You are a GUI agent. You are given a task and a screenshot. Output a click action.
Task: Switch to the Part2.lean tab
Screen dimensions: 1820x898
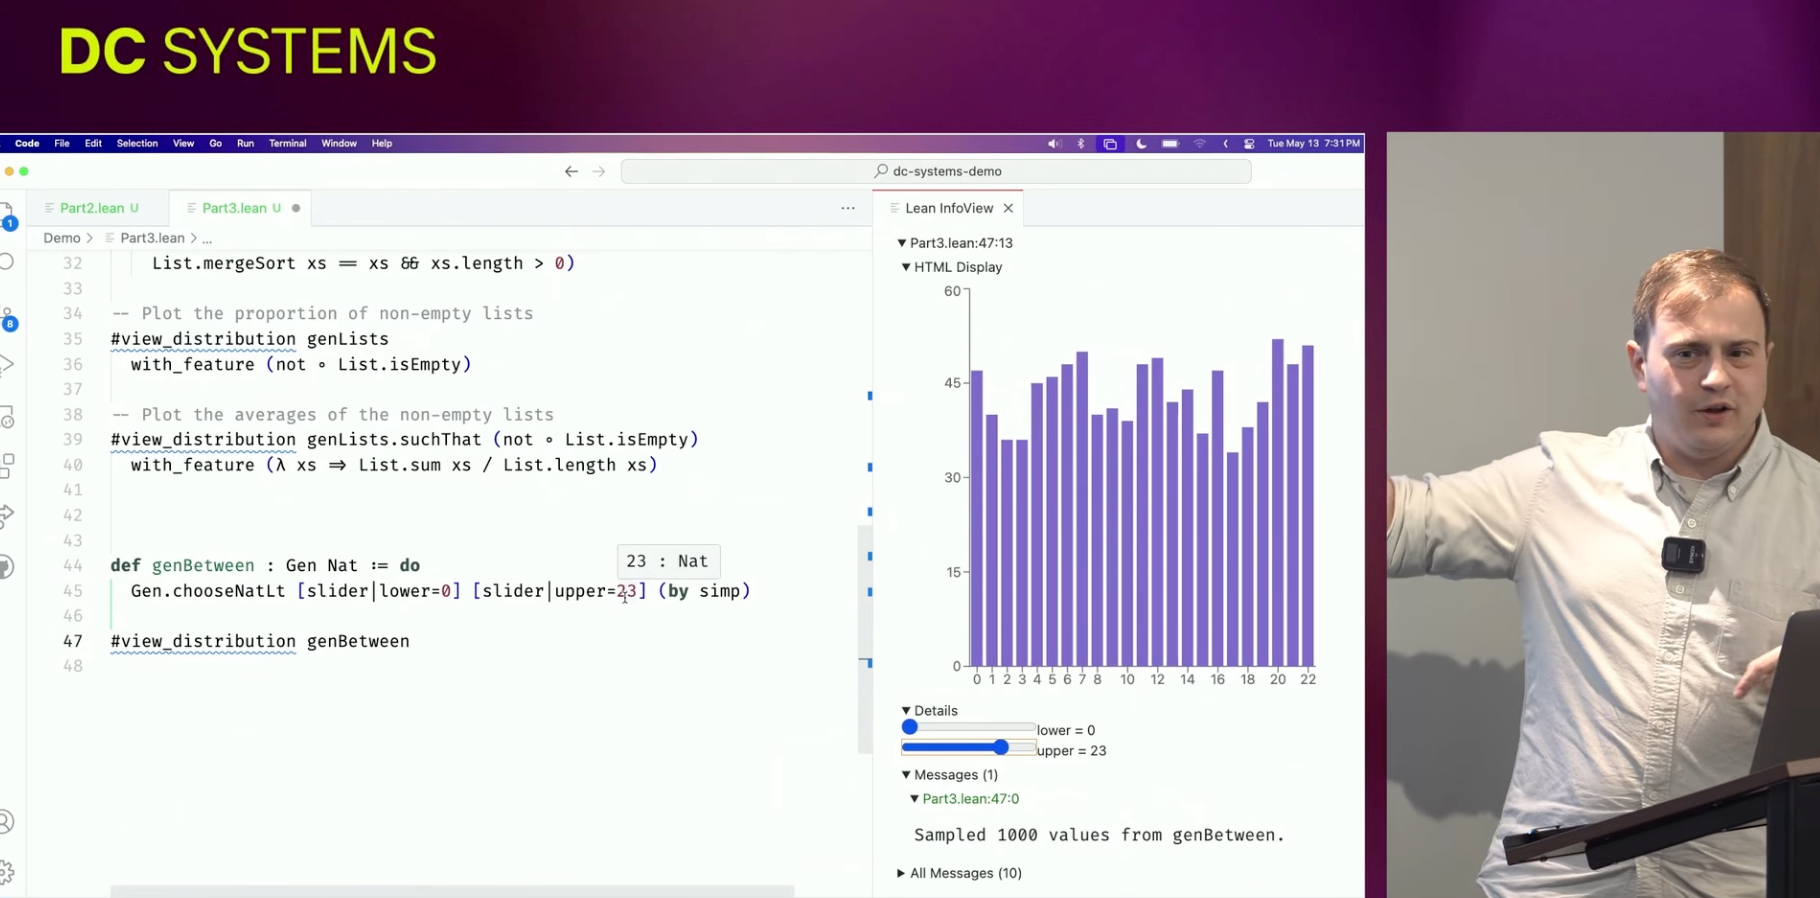[x=91, y=208]
